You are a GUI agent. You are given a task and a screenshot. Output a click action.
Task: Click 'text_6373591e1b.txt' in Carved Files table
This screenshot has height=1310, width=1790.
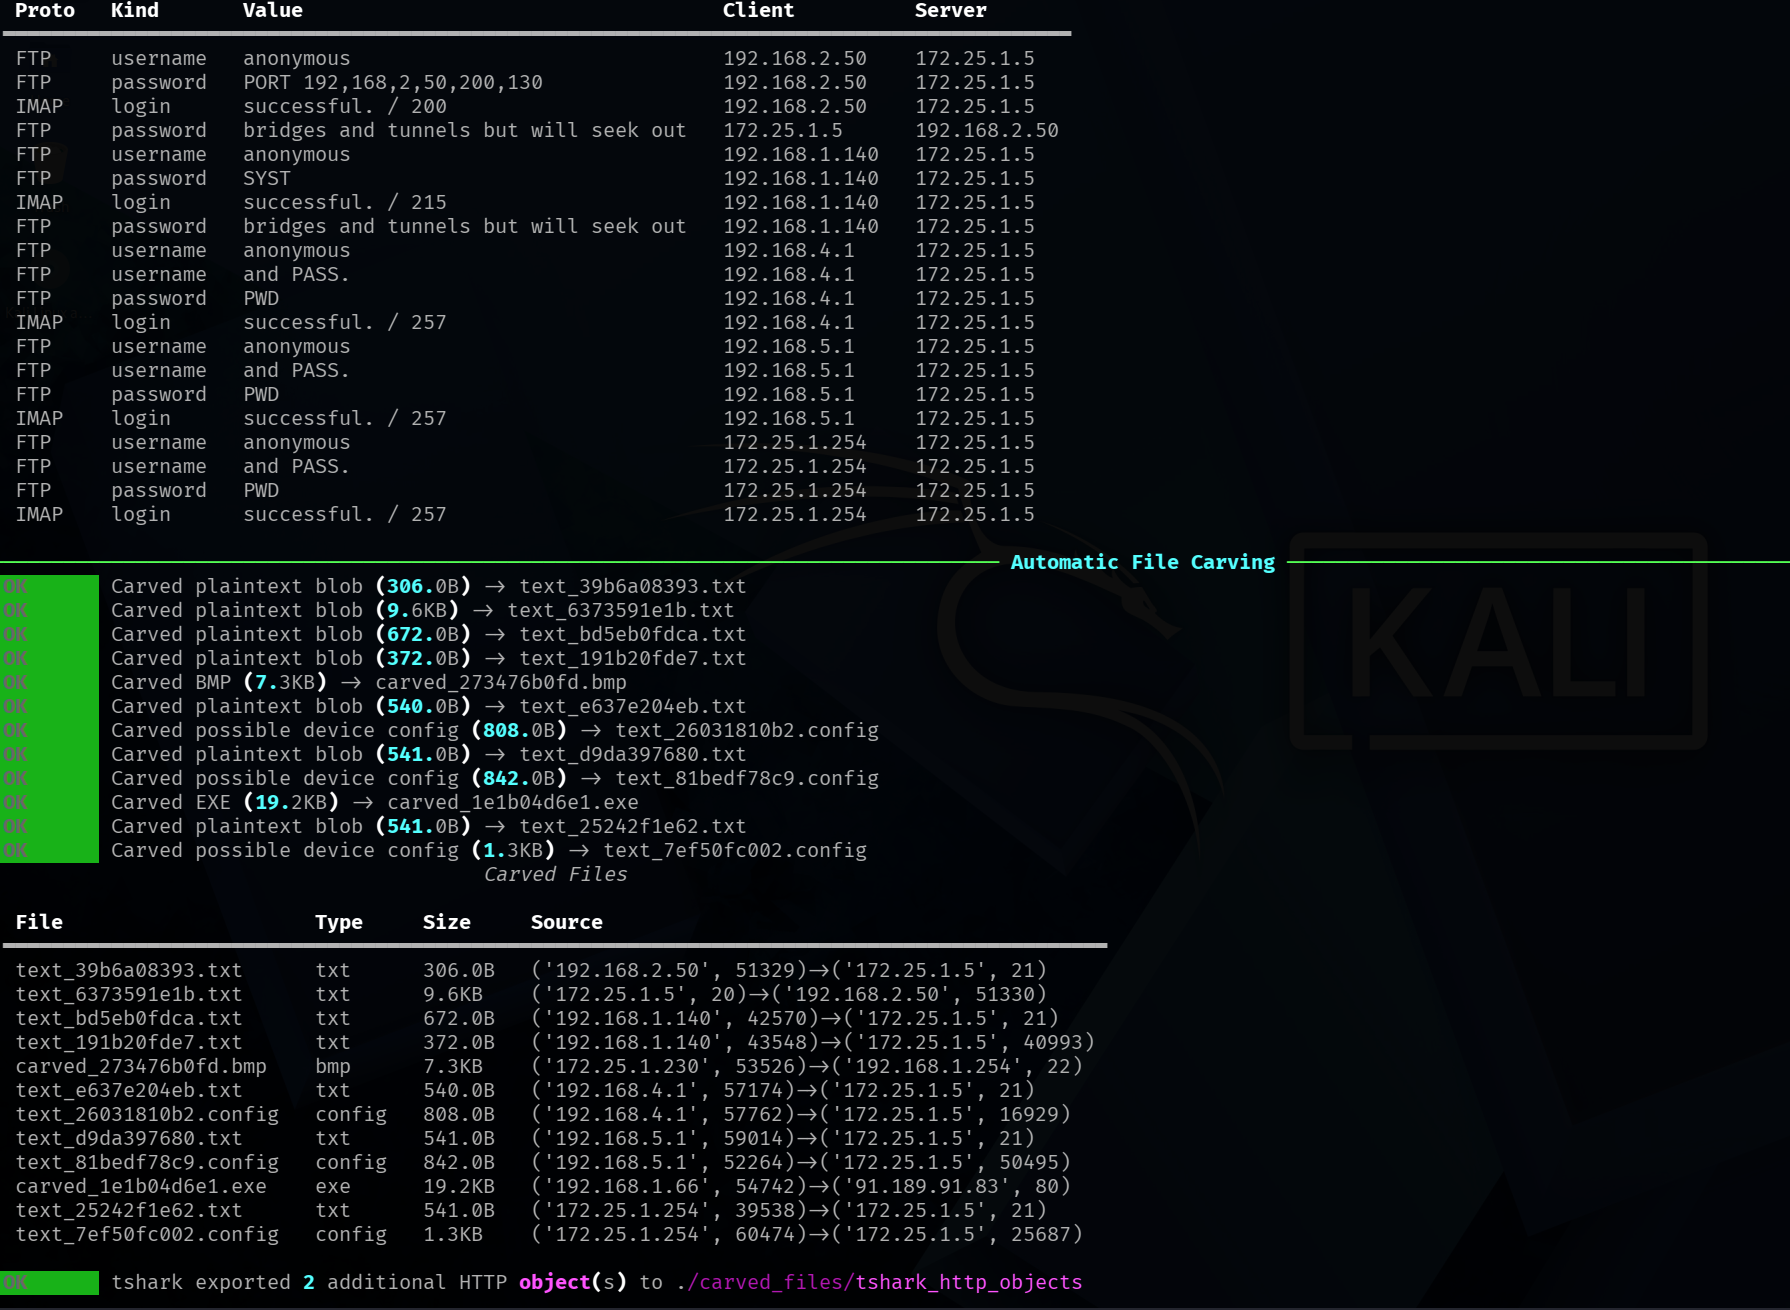point(129,995)
